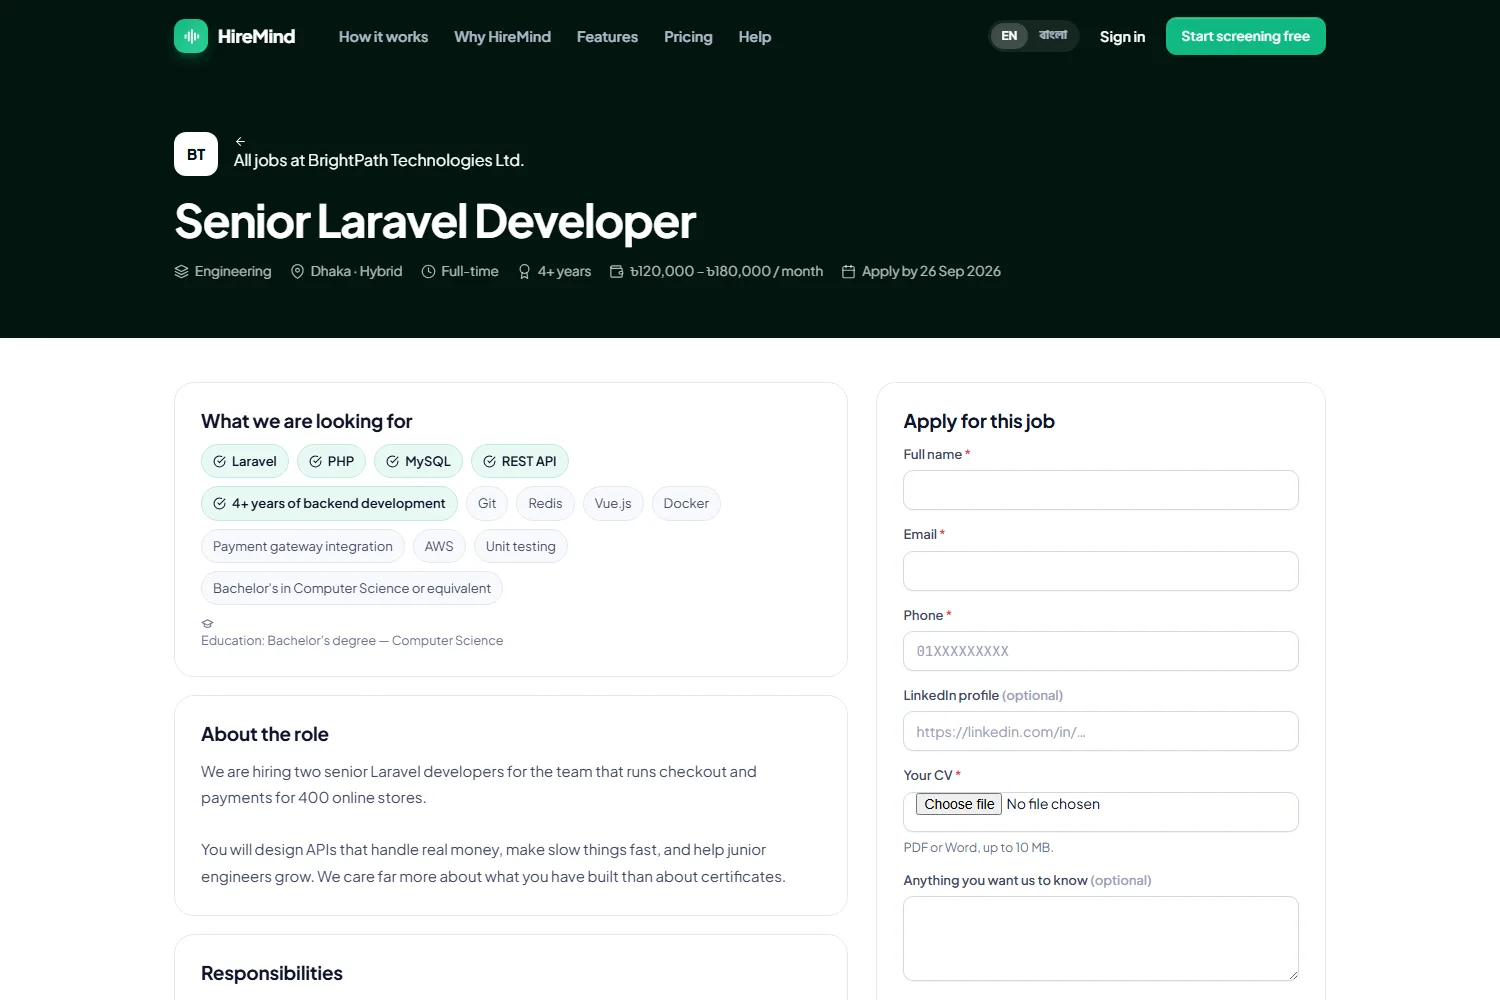Click check icon on backend development chip
Image resolution: width=1500 pixels, height=1000 pixels.
[219, 504]
